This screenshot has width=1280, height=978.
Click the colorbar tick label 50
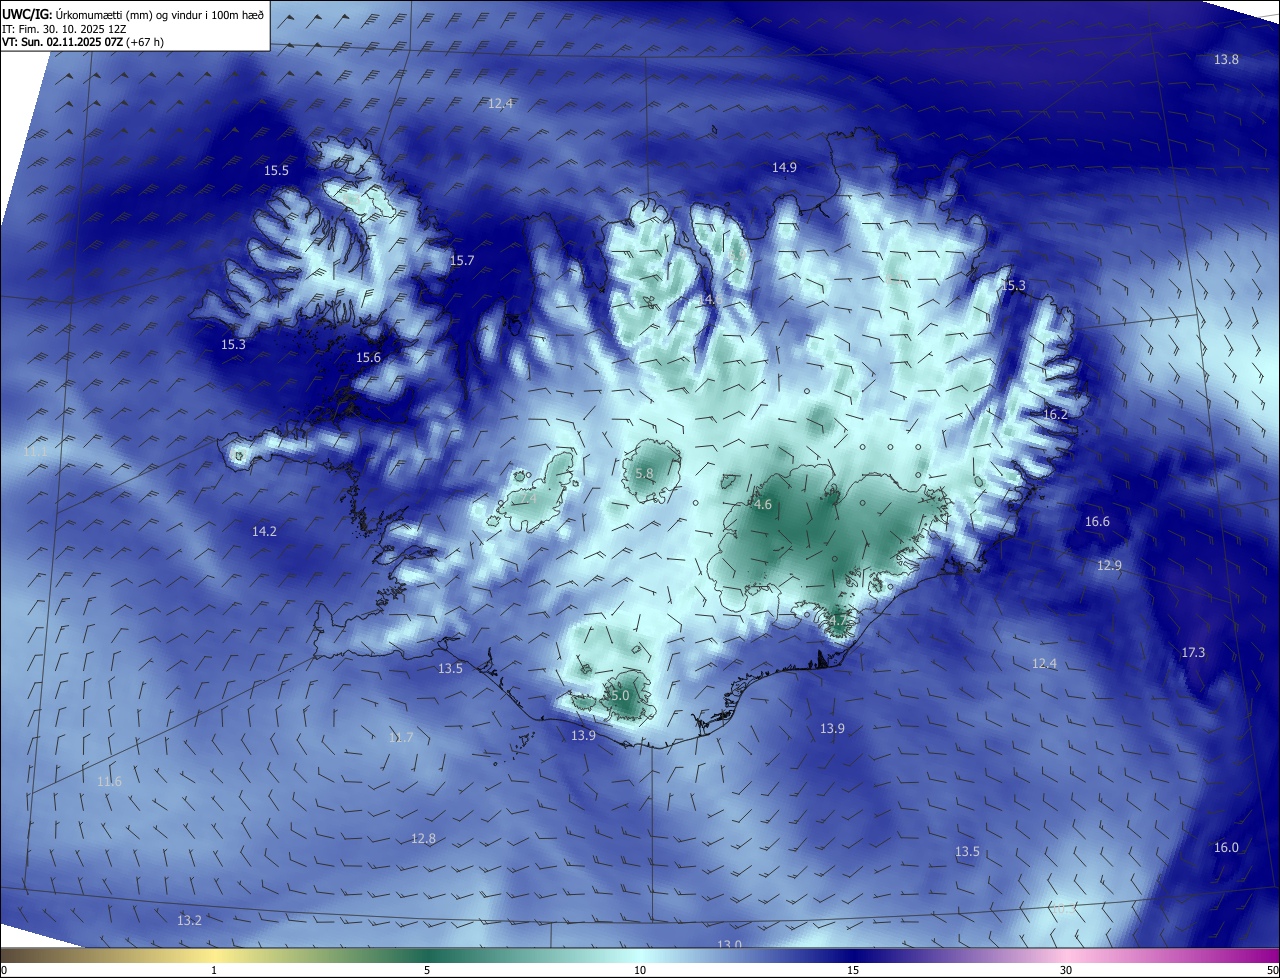click(1273, 970)
